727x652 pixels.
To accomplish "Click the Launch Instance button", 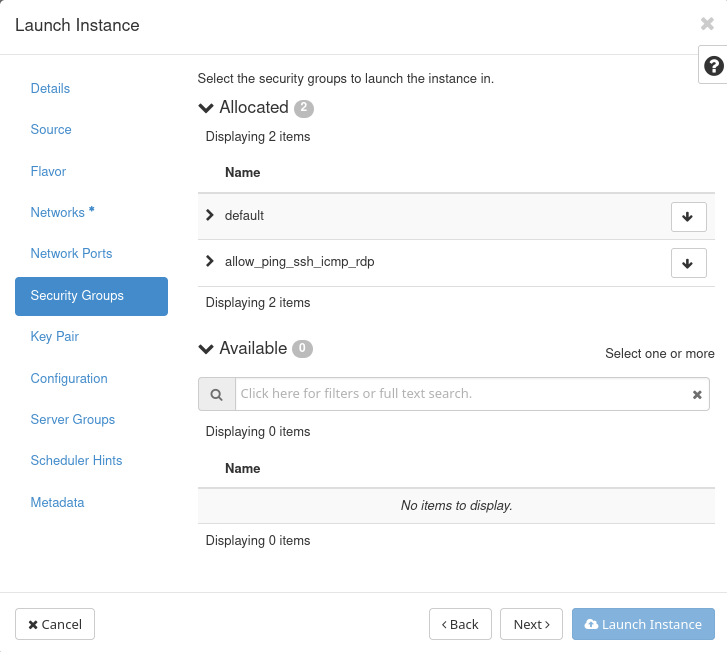I will point(643,624).
